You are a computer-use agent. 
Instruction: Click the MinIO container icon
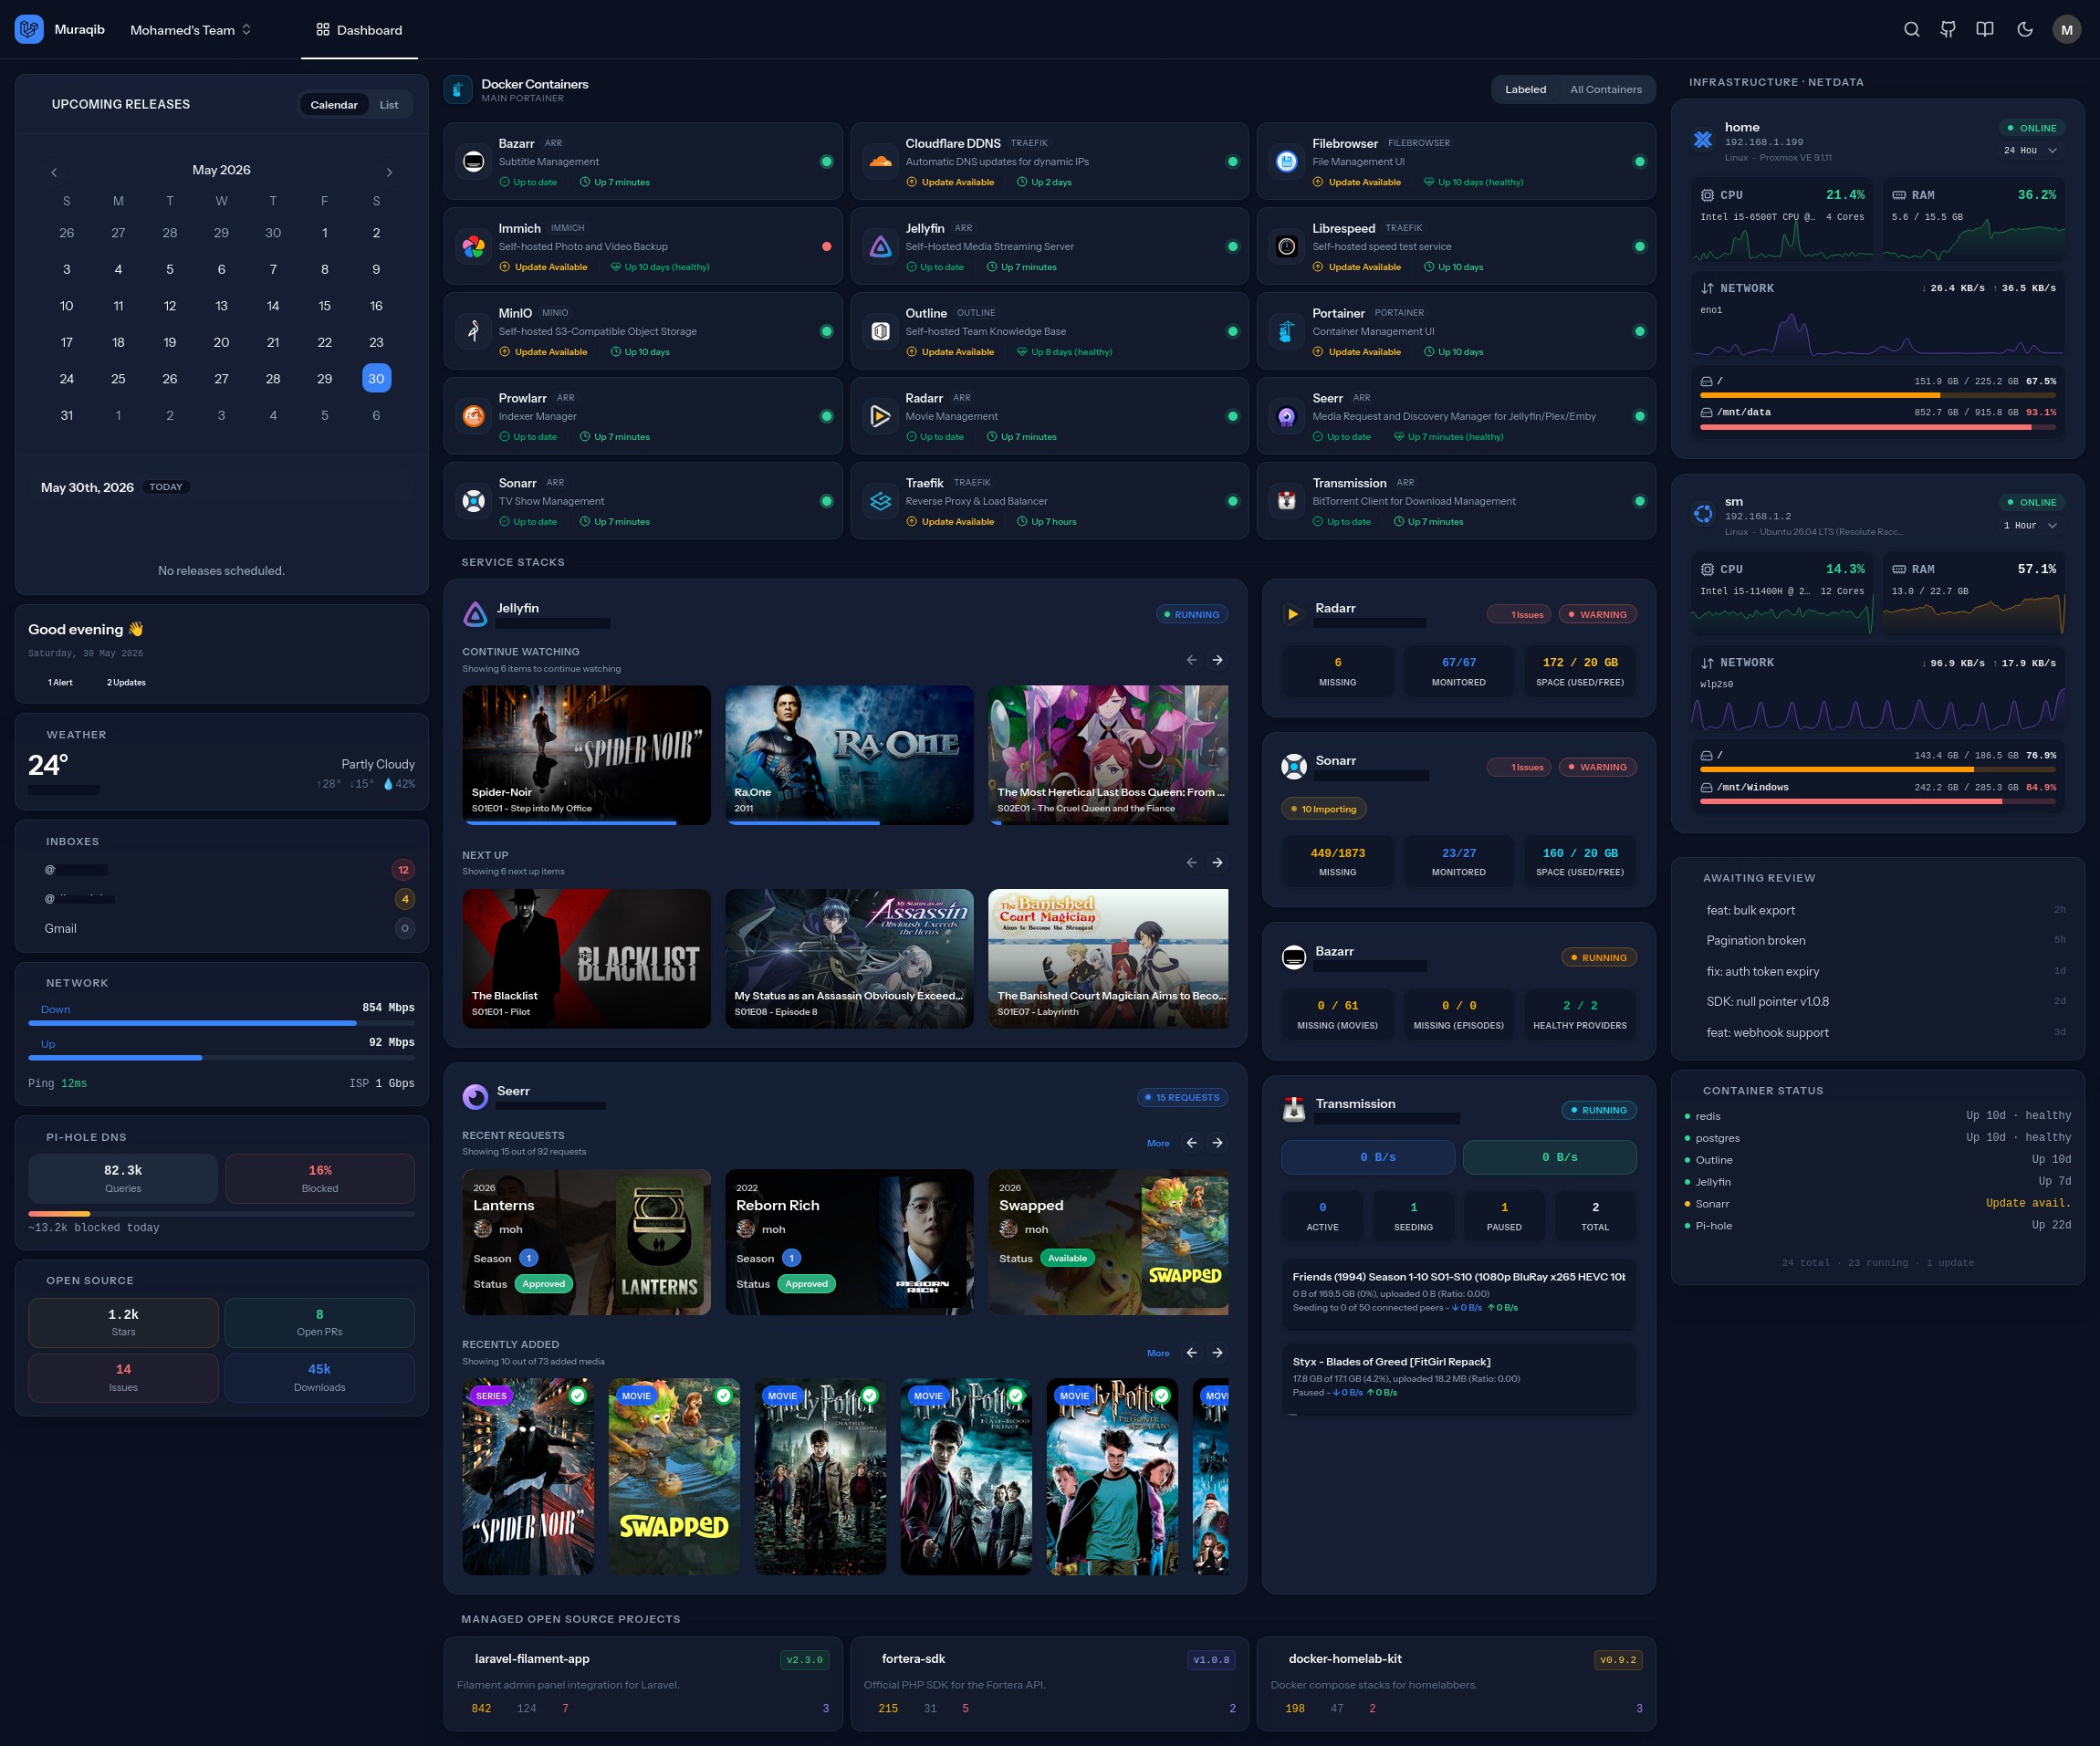point(474,331)
